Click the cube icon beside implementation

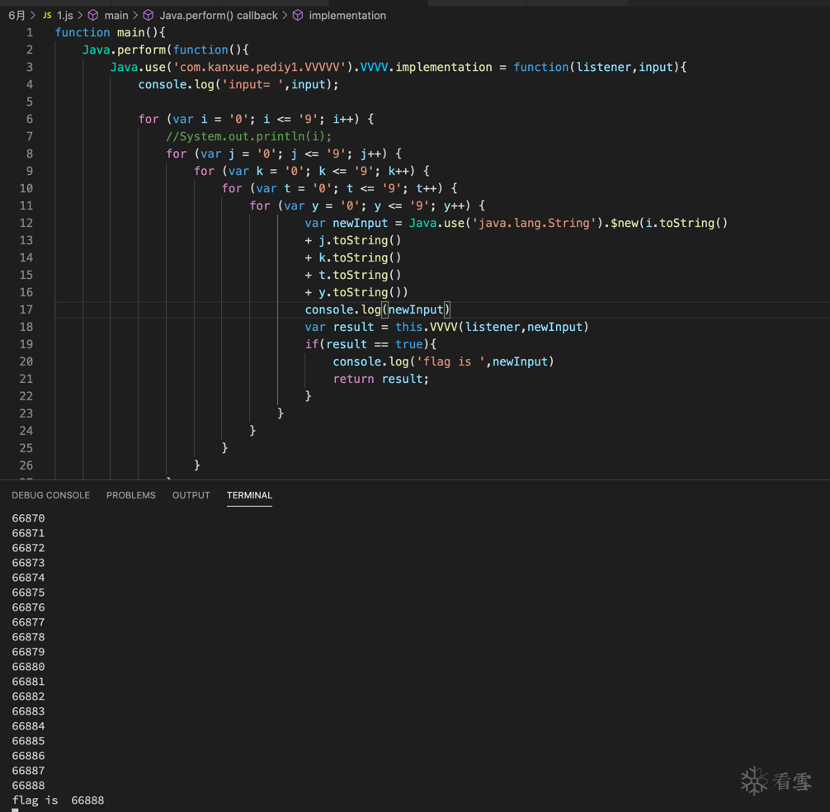click(298, 16)
